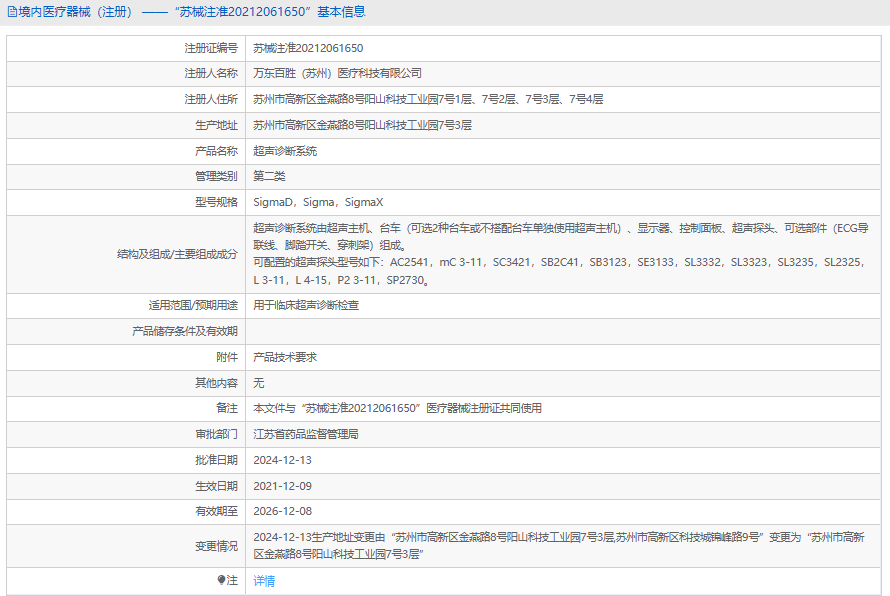The height and width of the screenshot is (596, 890).
Task: Select the 管理类别 label
Action: pos(216,176)
